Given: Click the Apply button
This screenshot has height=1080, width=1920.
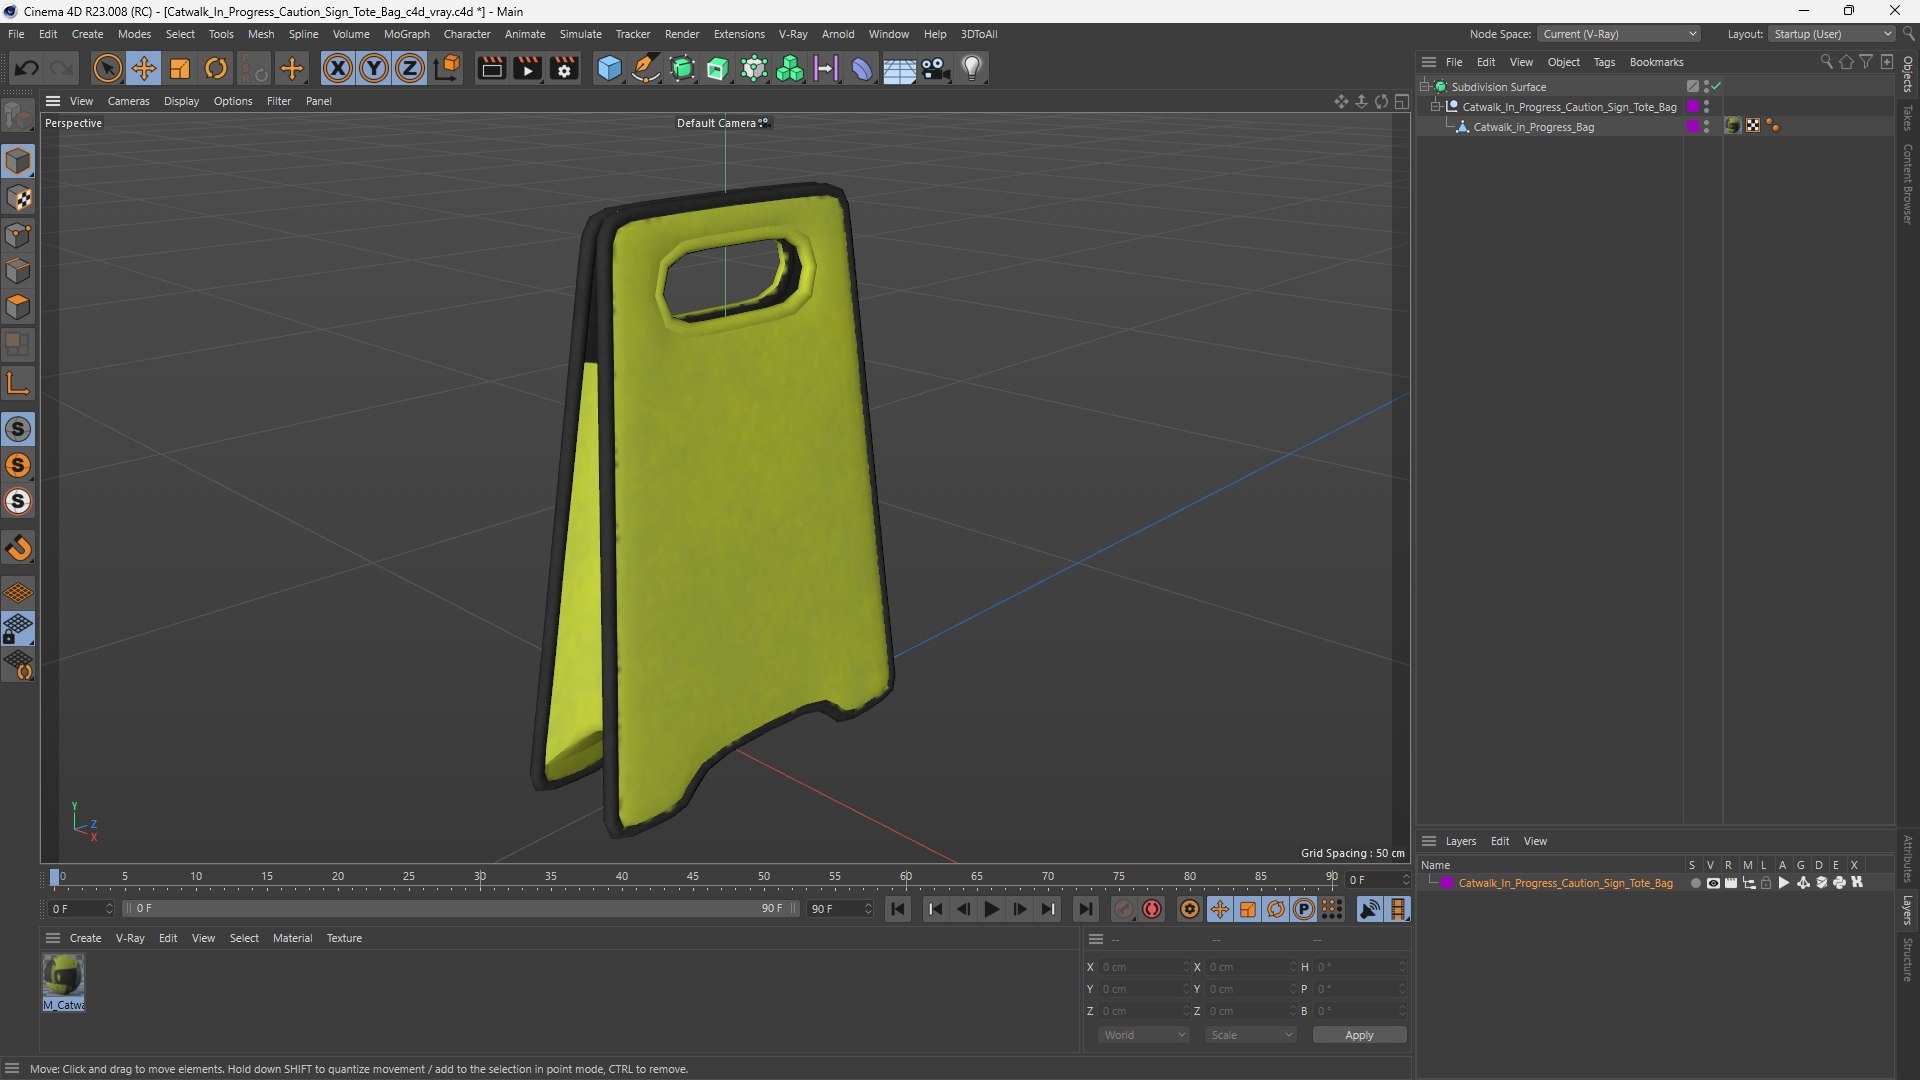Looking at the screenshot, I should click(x=1359, y=1035).
